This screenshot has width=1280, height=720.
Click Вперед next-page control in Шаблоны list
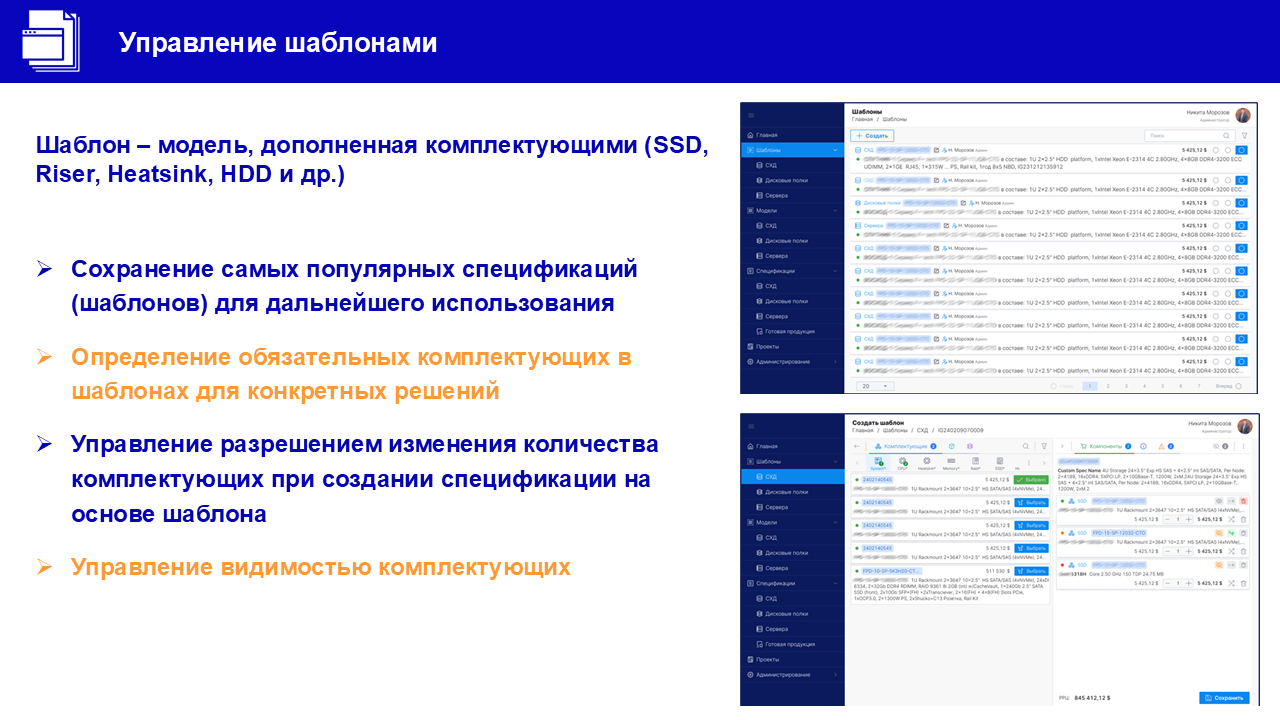pyautogui.click(x=1228, y=386)
